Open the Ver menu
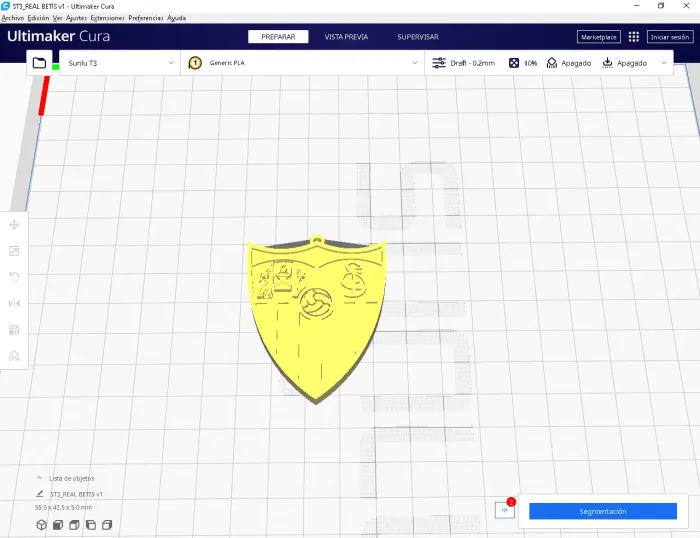The height and width of the screenshot is (538, 700). pyautogui.click(x=58, y=18)
